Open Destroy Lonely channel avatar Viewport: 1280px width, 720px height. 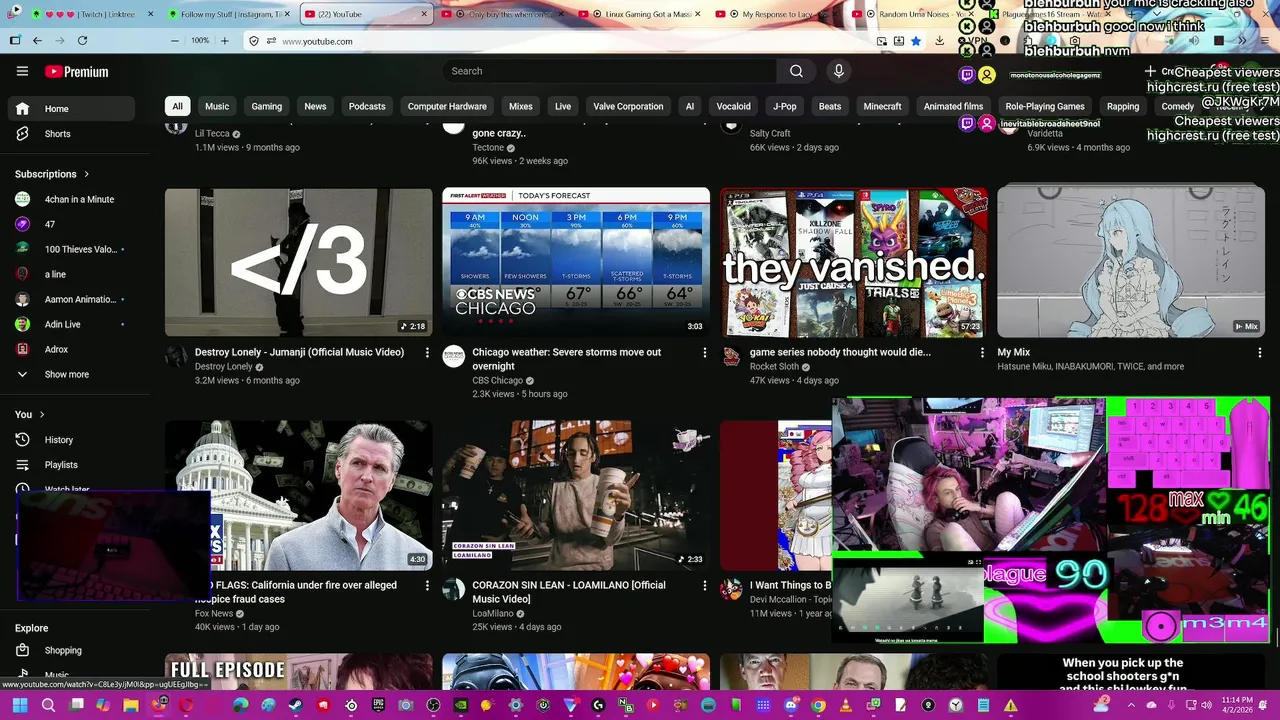click(x=176, y=357)
